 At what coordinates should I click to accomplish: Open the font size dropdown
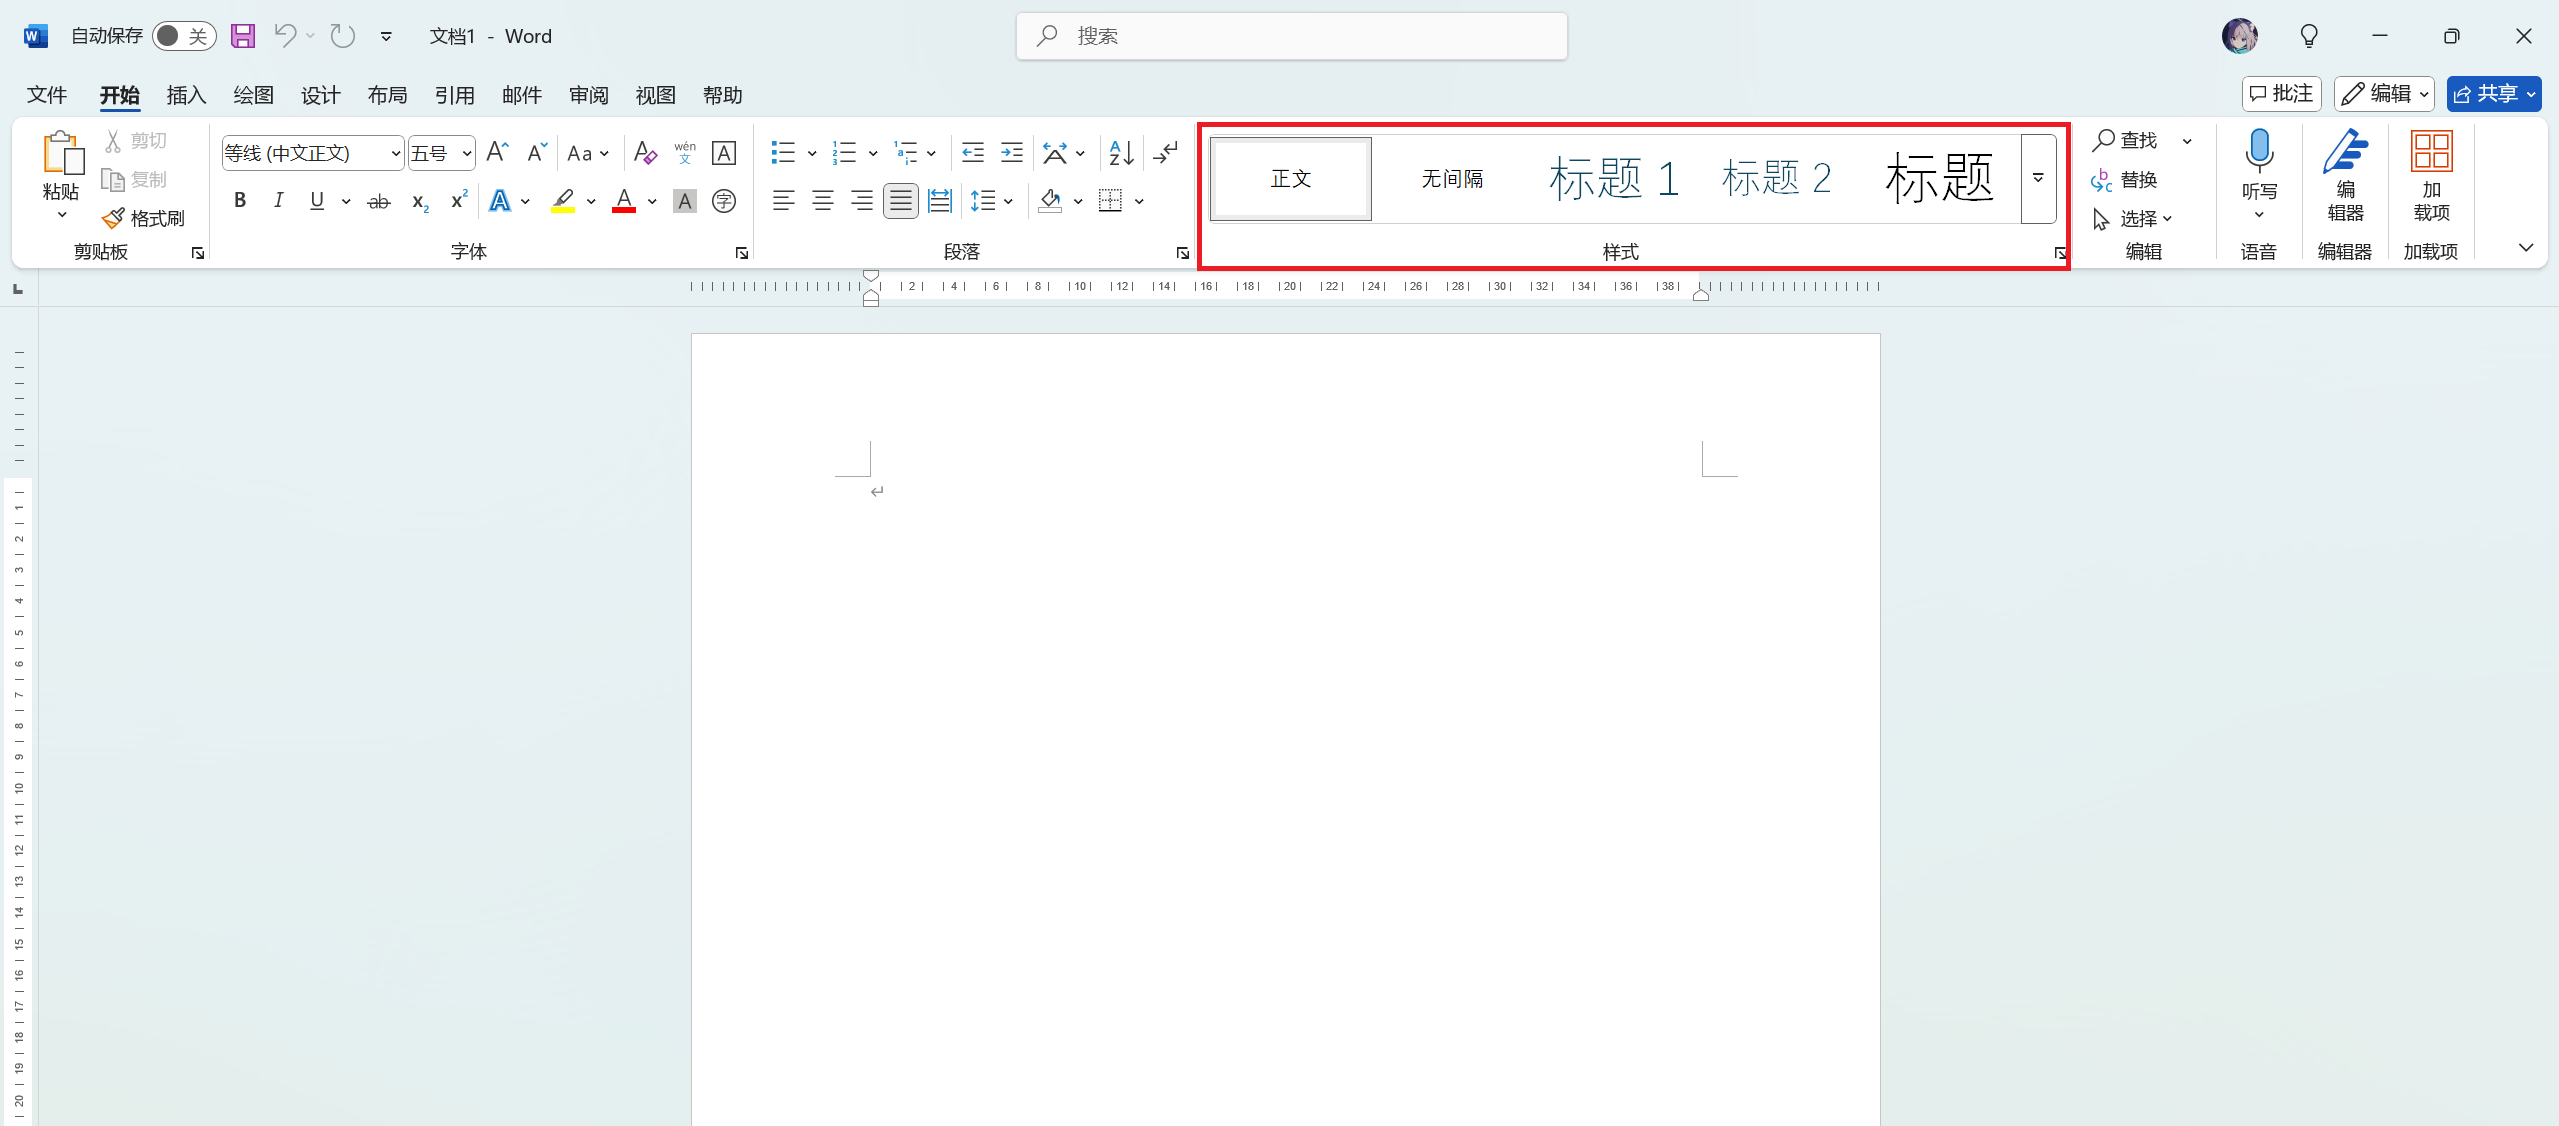(x=466, y=153)
